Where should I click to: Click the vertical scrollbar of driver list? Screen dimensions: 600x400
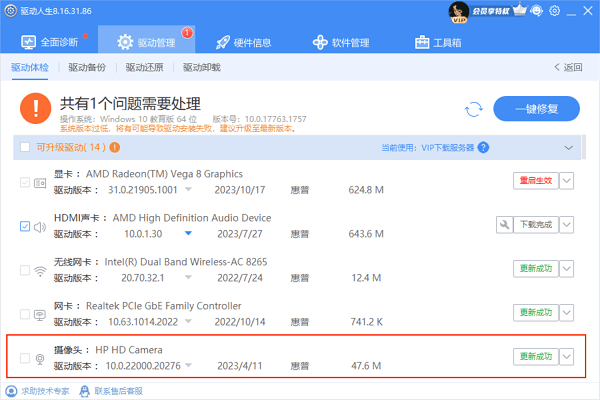pyautogui.click(x=584, y=147)
